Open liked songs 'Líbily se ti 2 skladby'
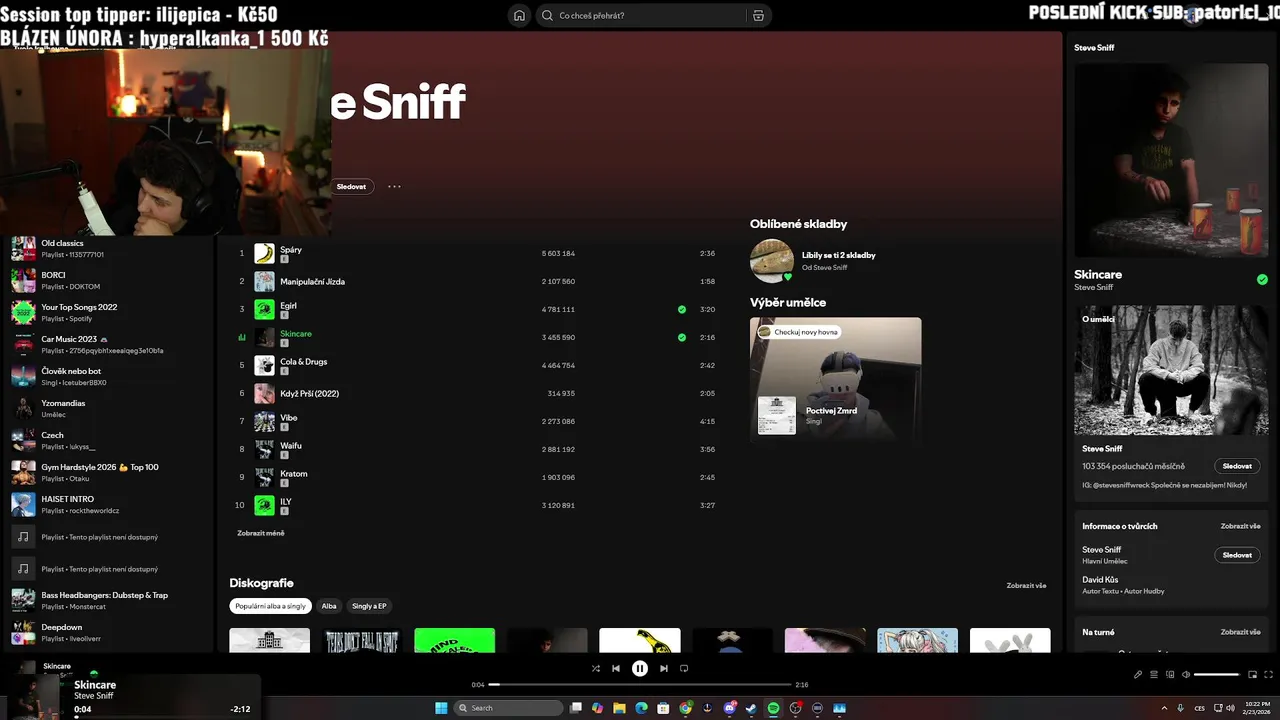This screenshot has height=720, width=1280. (838, 255)
